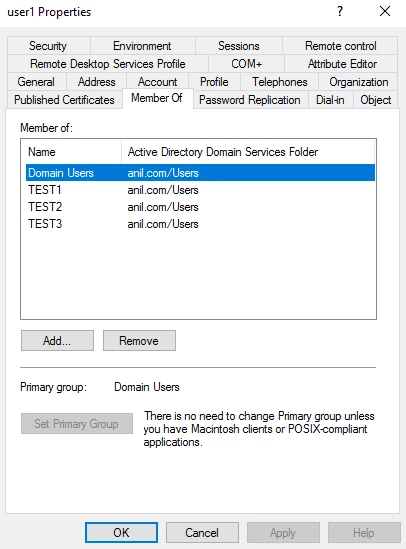Go to the Object tab
The width and height of the screenshot is (406, 549).
376,100
